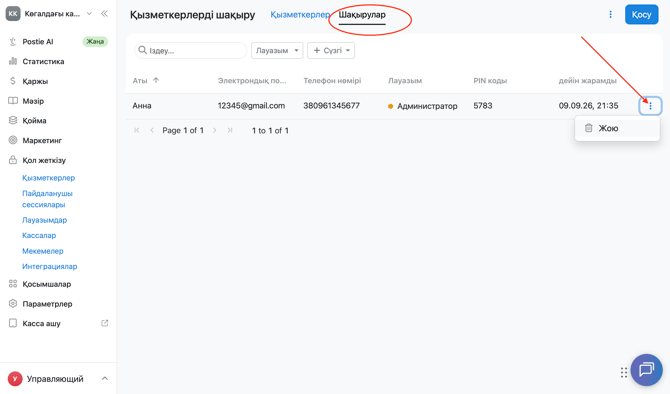Open the Қойма warehouse section

34,121
